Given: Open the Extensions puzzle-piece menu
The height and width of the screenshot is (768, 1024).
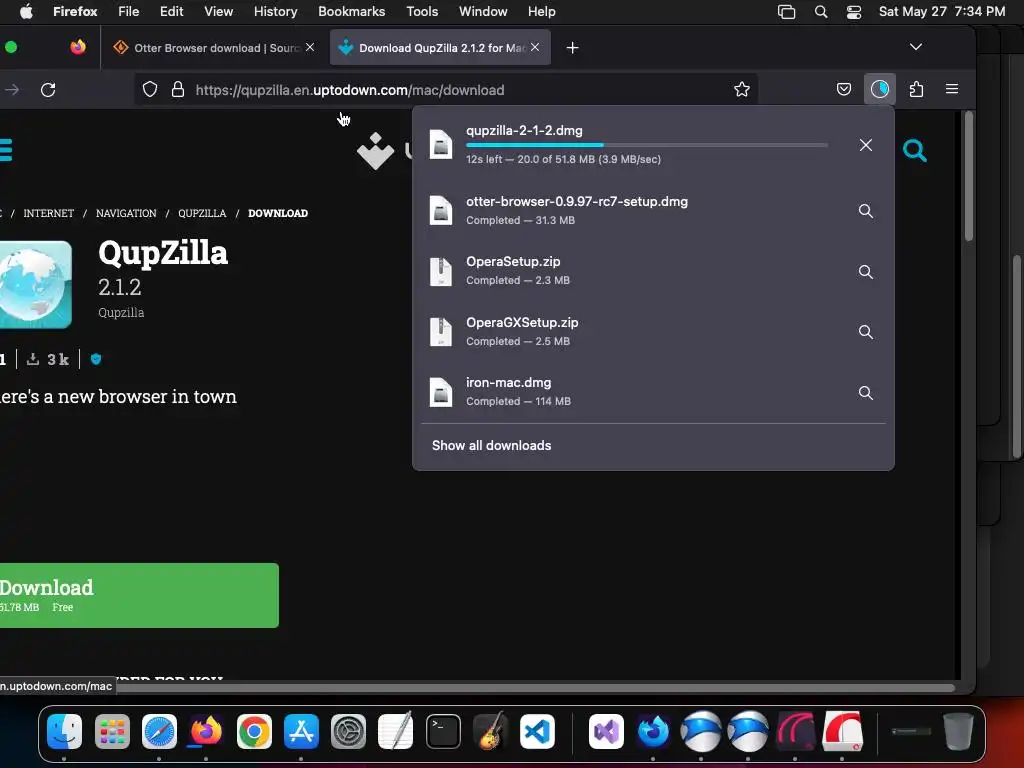Looking at the screenshot, I should 916,89.
